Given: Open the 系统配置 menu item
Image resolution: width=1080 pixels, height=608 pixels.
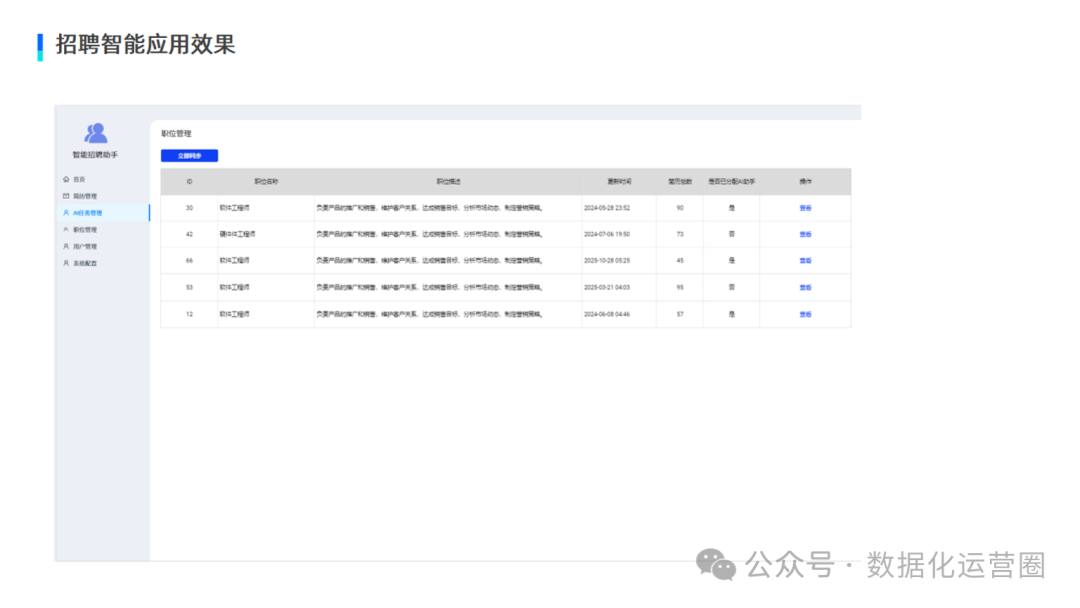Looking at the screenshot, I should pos(85,263).
